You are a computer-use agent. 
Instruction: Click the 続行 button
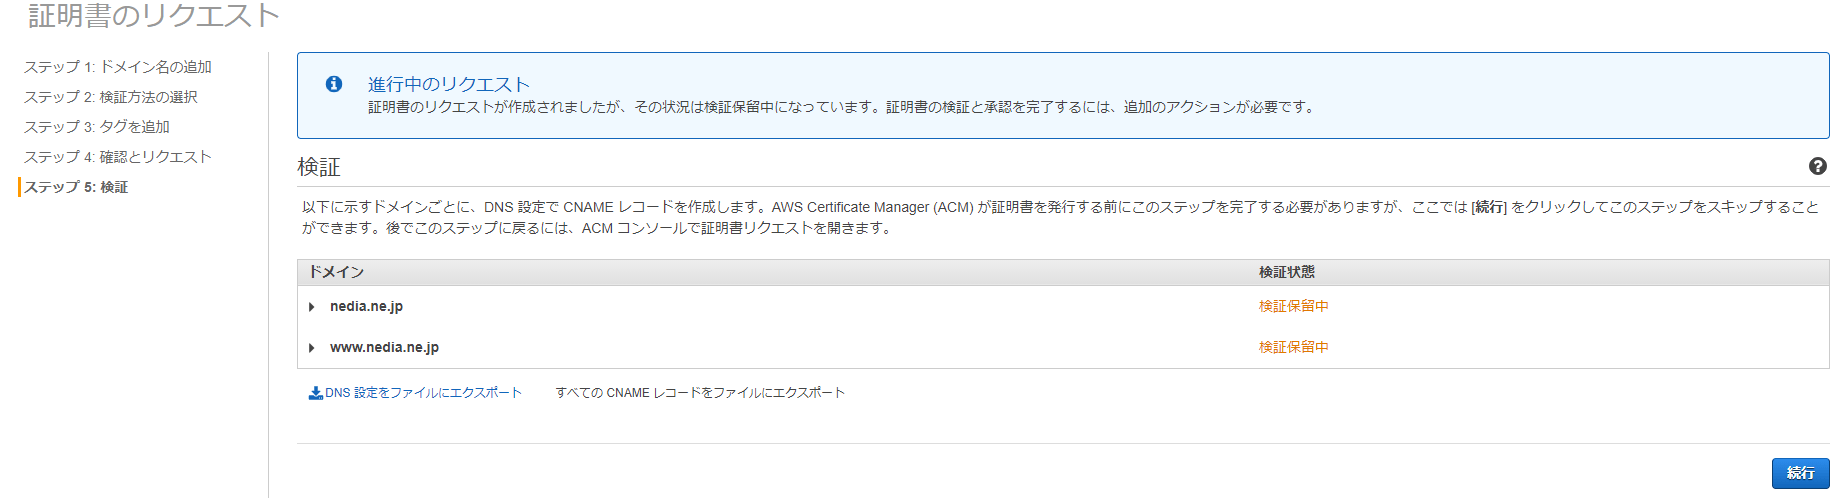1800,473
